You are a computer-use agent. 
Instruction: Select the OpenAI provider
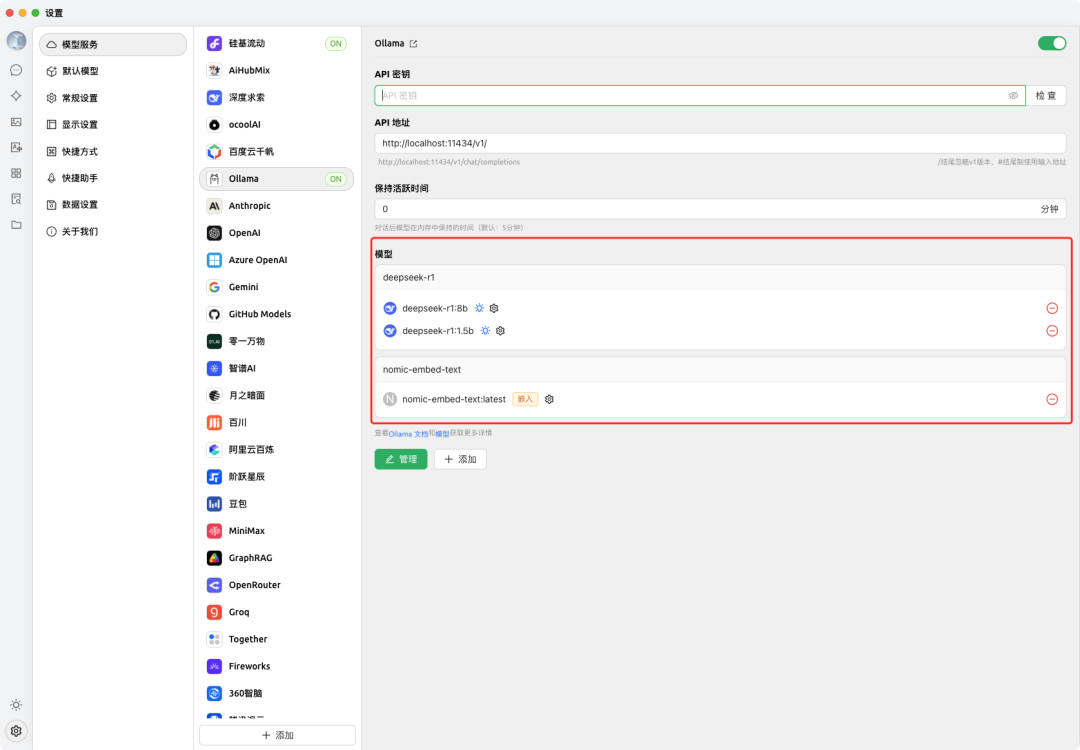276,233
